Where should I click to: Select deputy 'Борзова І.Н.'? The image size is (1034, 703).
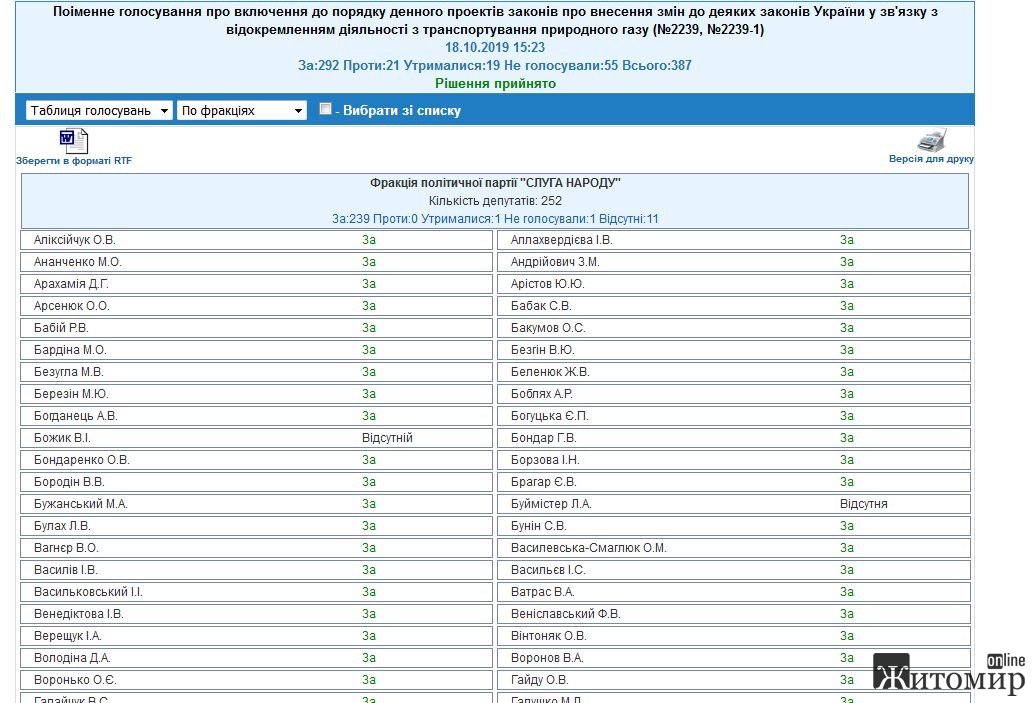click(x=545, y=460)
